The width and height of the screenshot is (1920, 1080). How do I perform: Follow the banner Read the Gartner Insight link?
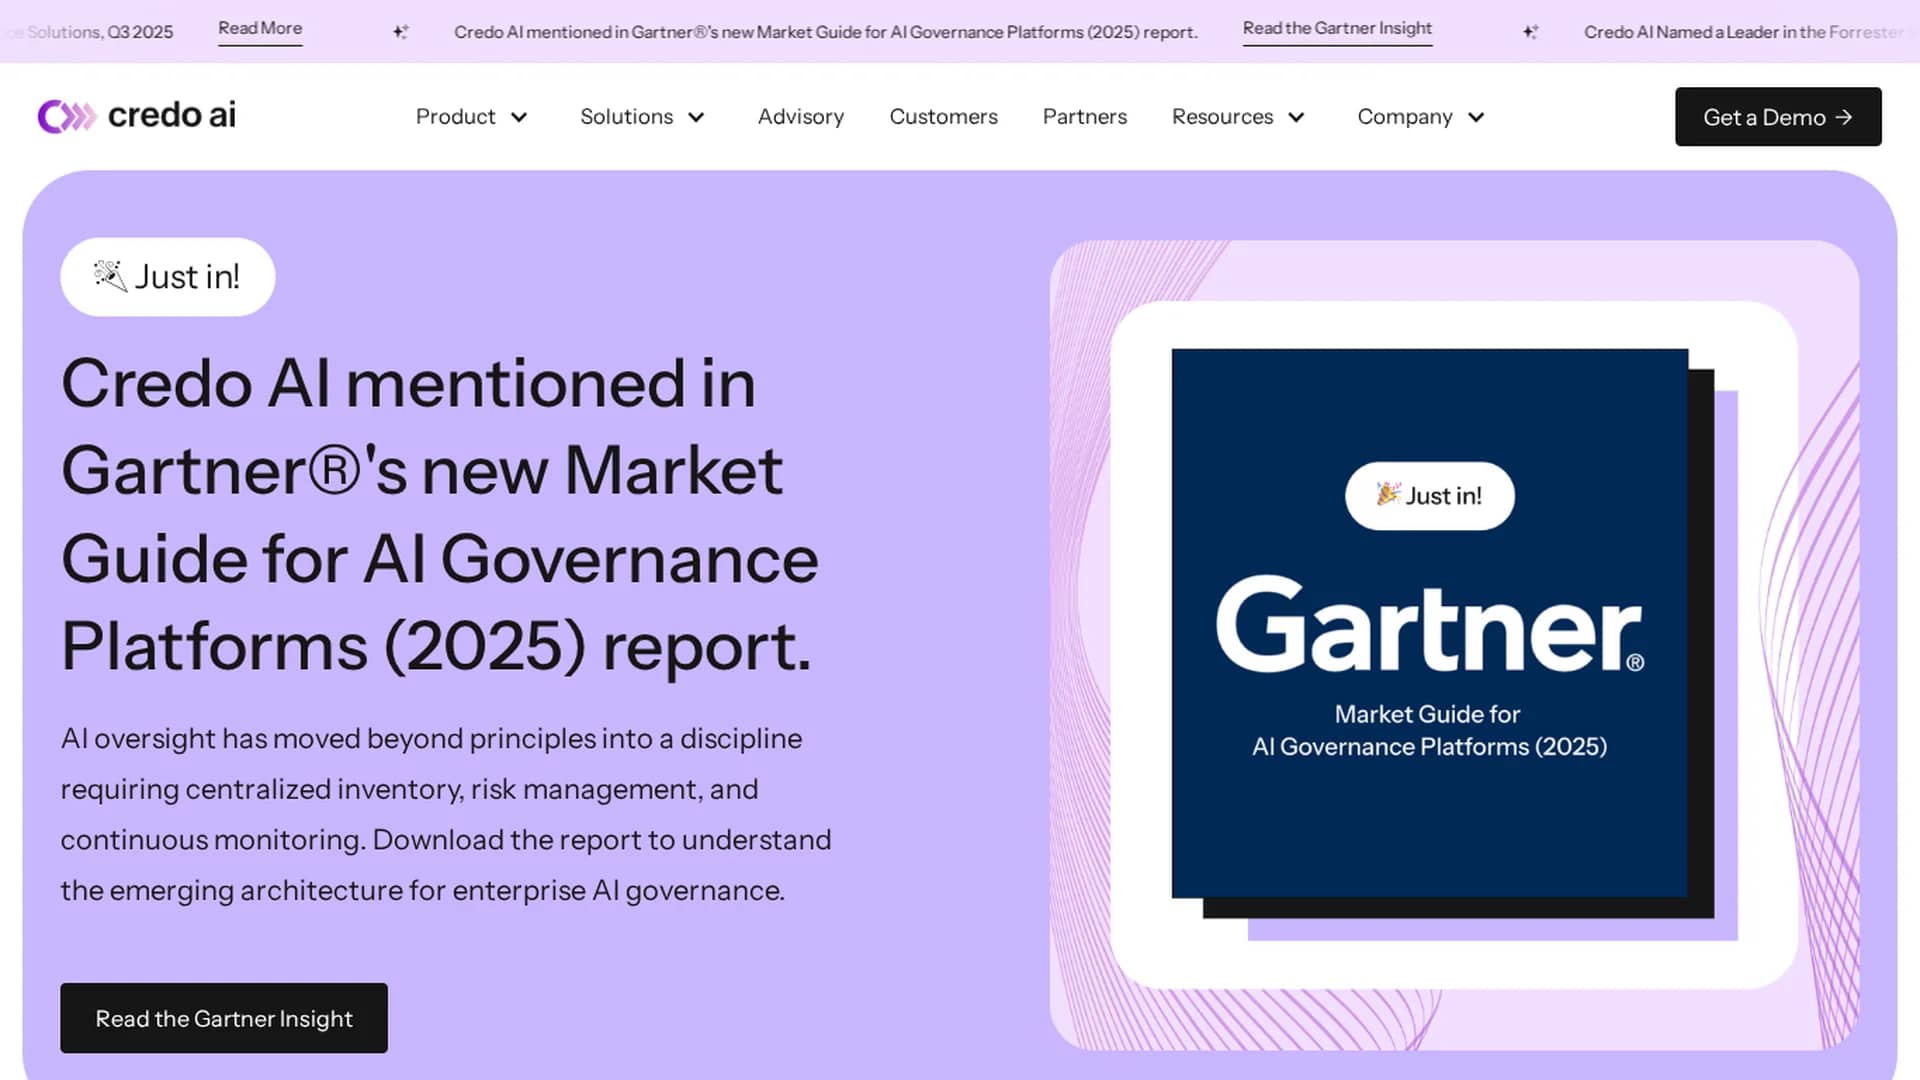pyautogui.click(x=1337, y=29)
